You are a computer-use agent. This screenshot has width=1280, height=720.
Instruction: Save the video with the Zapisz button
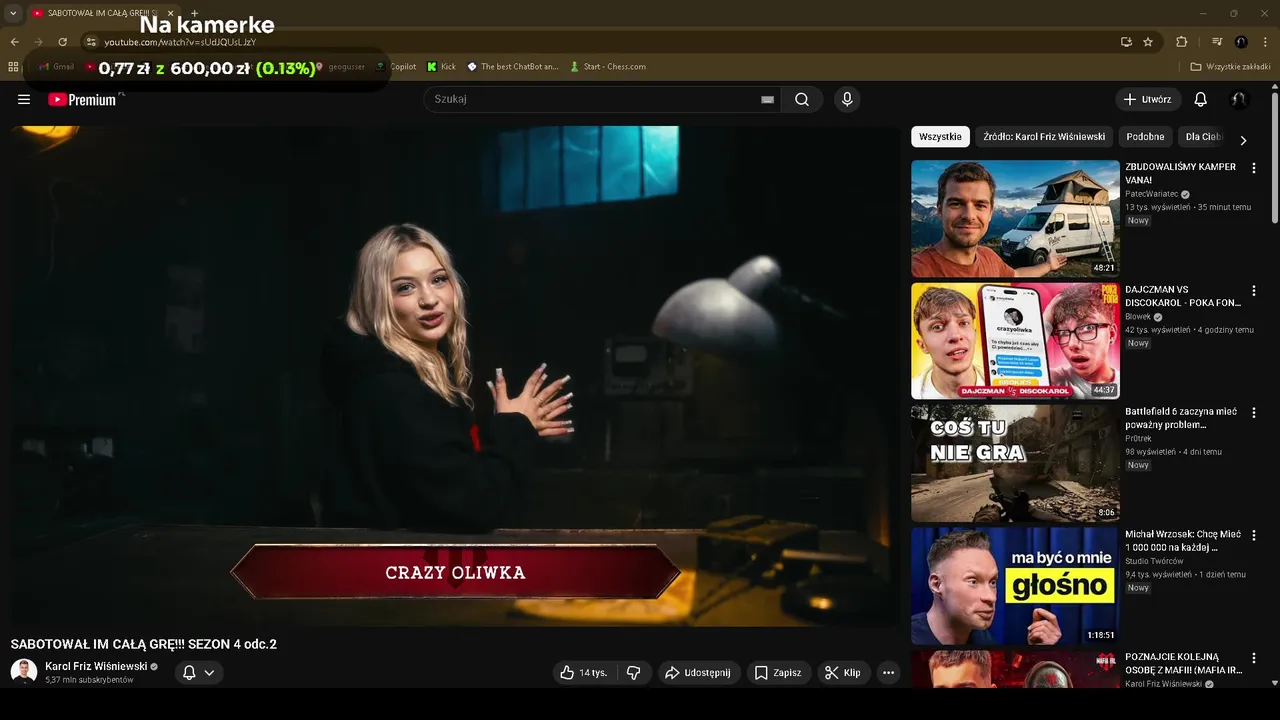click(x=778, y=673)
